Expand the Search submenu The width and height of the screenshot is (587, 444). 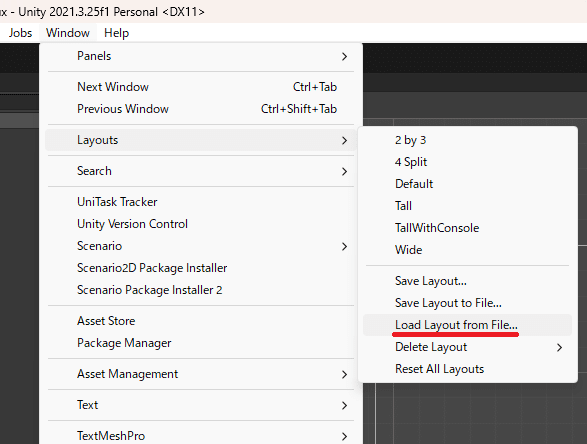201,171
